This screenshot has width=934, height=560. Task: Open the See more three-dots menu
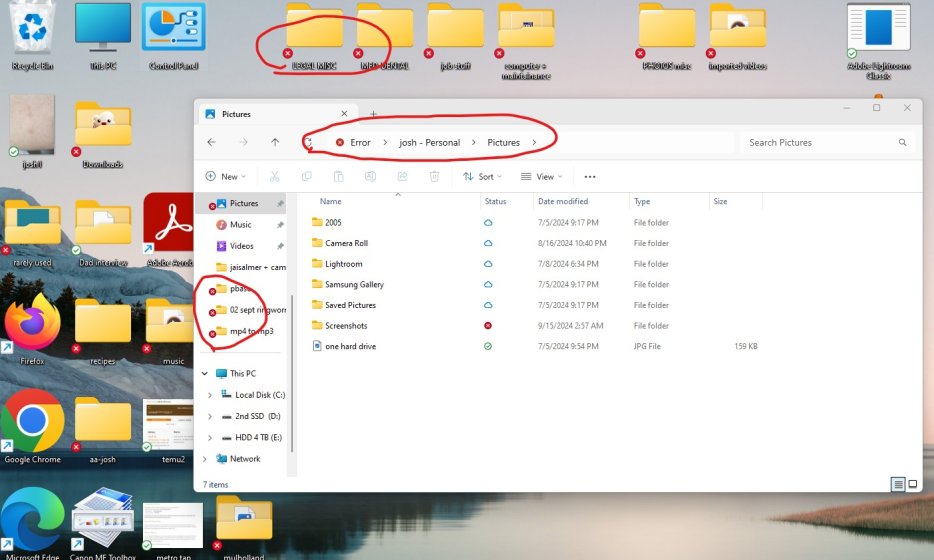tap(590, 177)
